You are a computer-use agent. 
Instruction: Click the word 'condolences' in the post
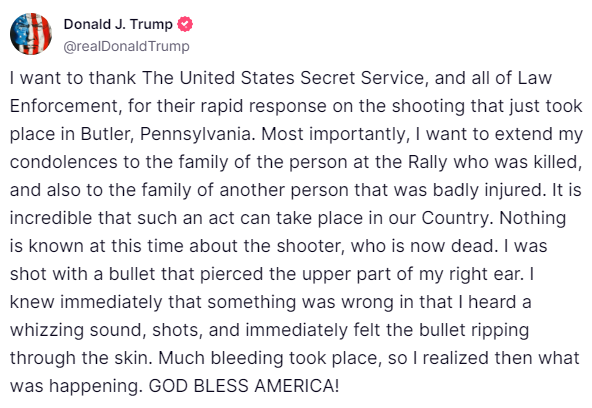pyautogui.click(x=63, y=162)
